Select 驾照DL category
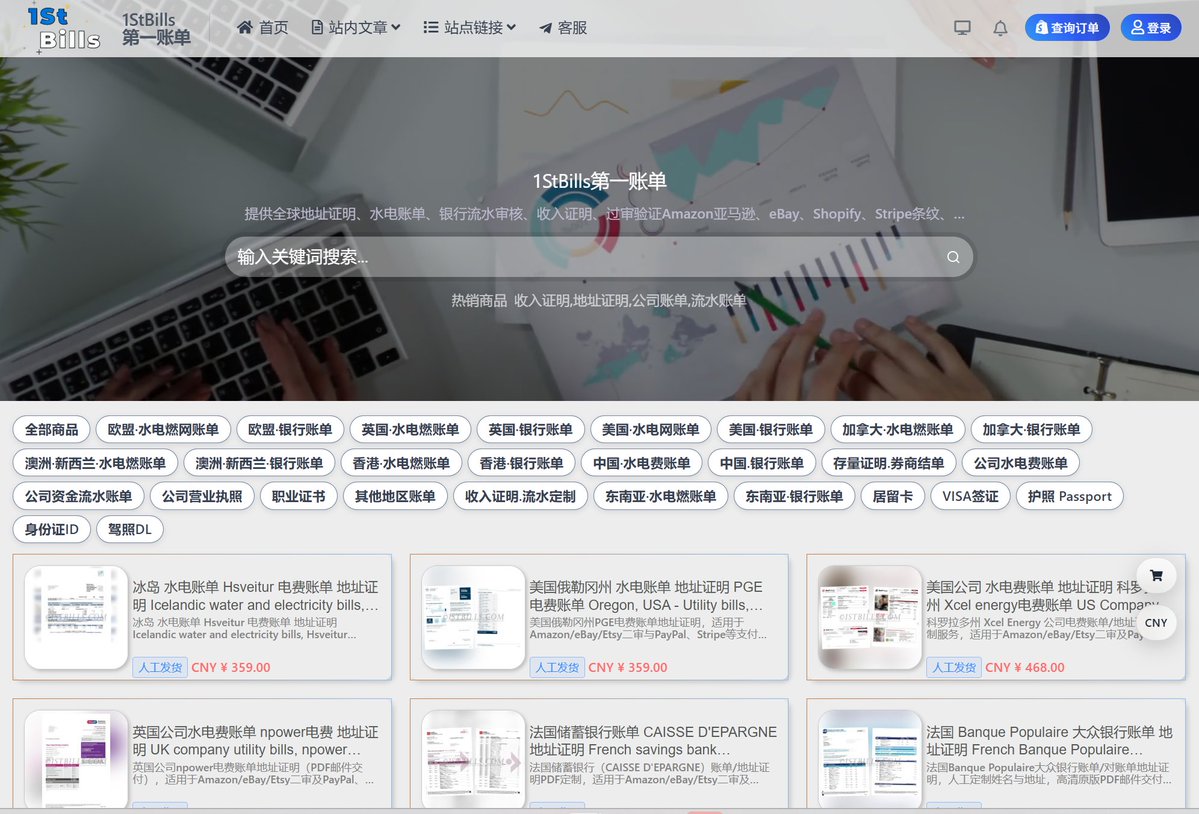This screenshot has height=814, width=1199. (x=130, y=529)
